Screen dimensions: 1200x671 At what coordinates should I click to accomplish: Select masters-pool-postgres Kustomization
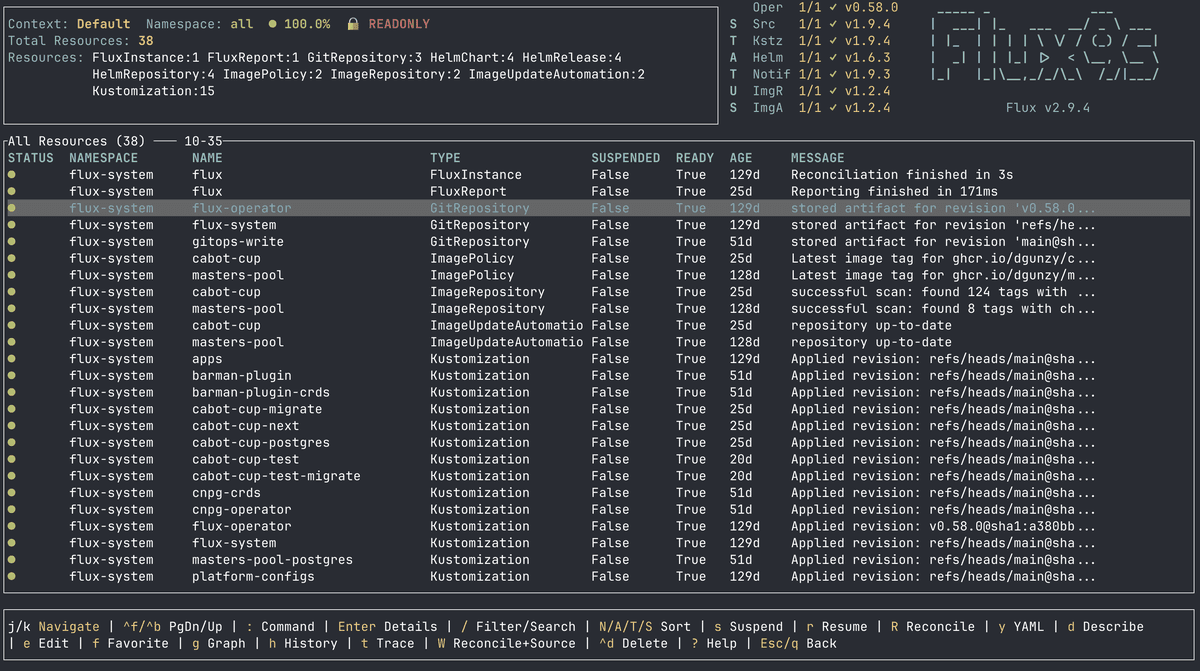click(272, 559)
